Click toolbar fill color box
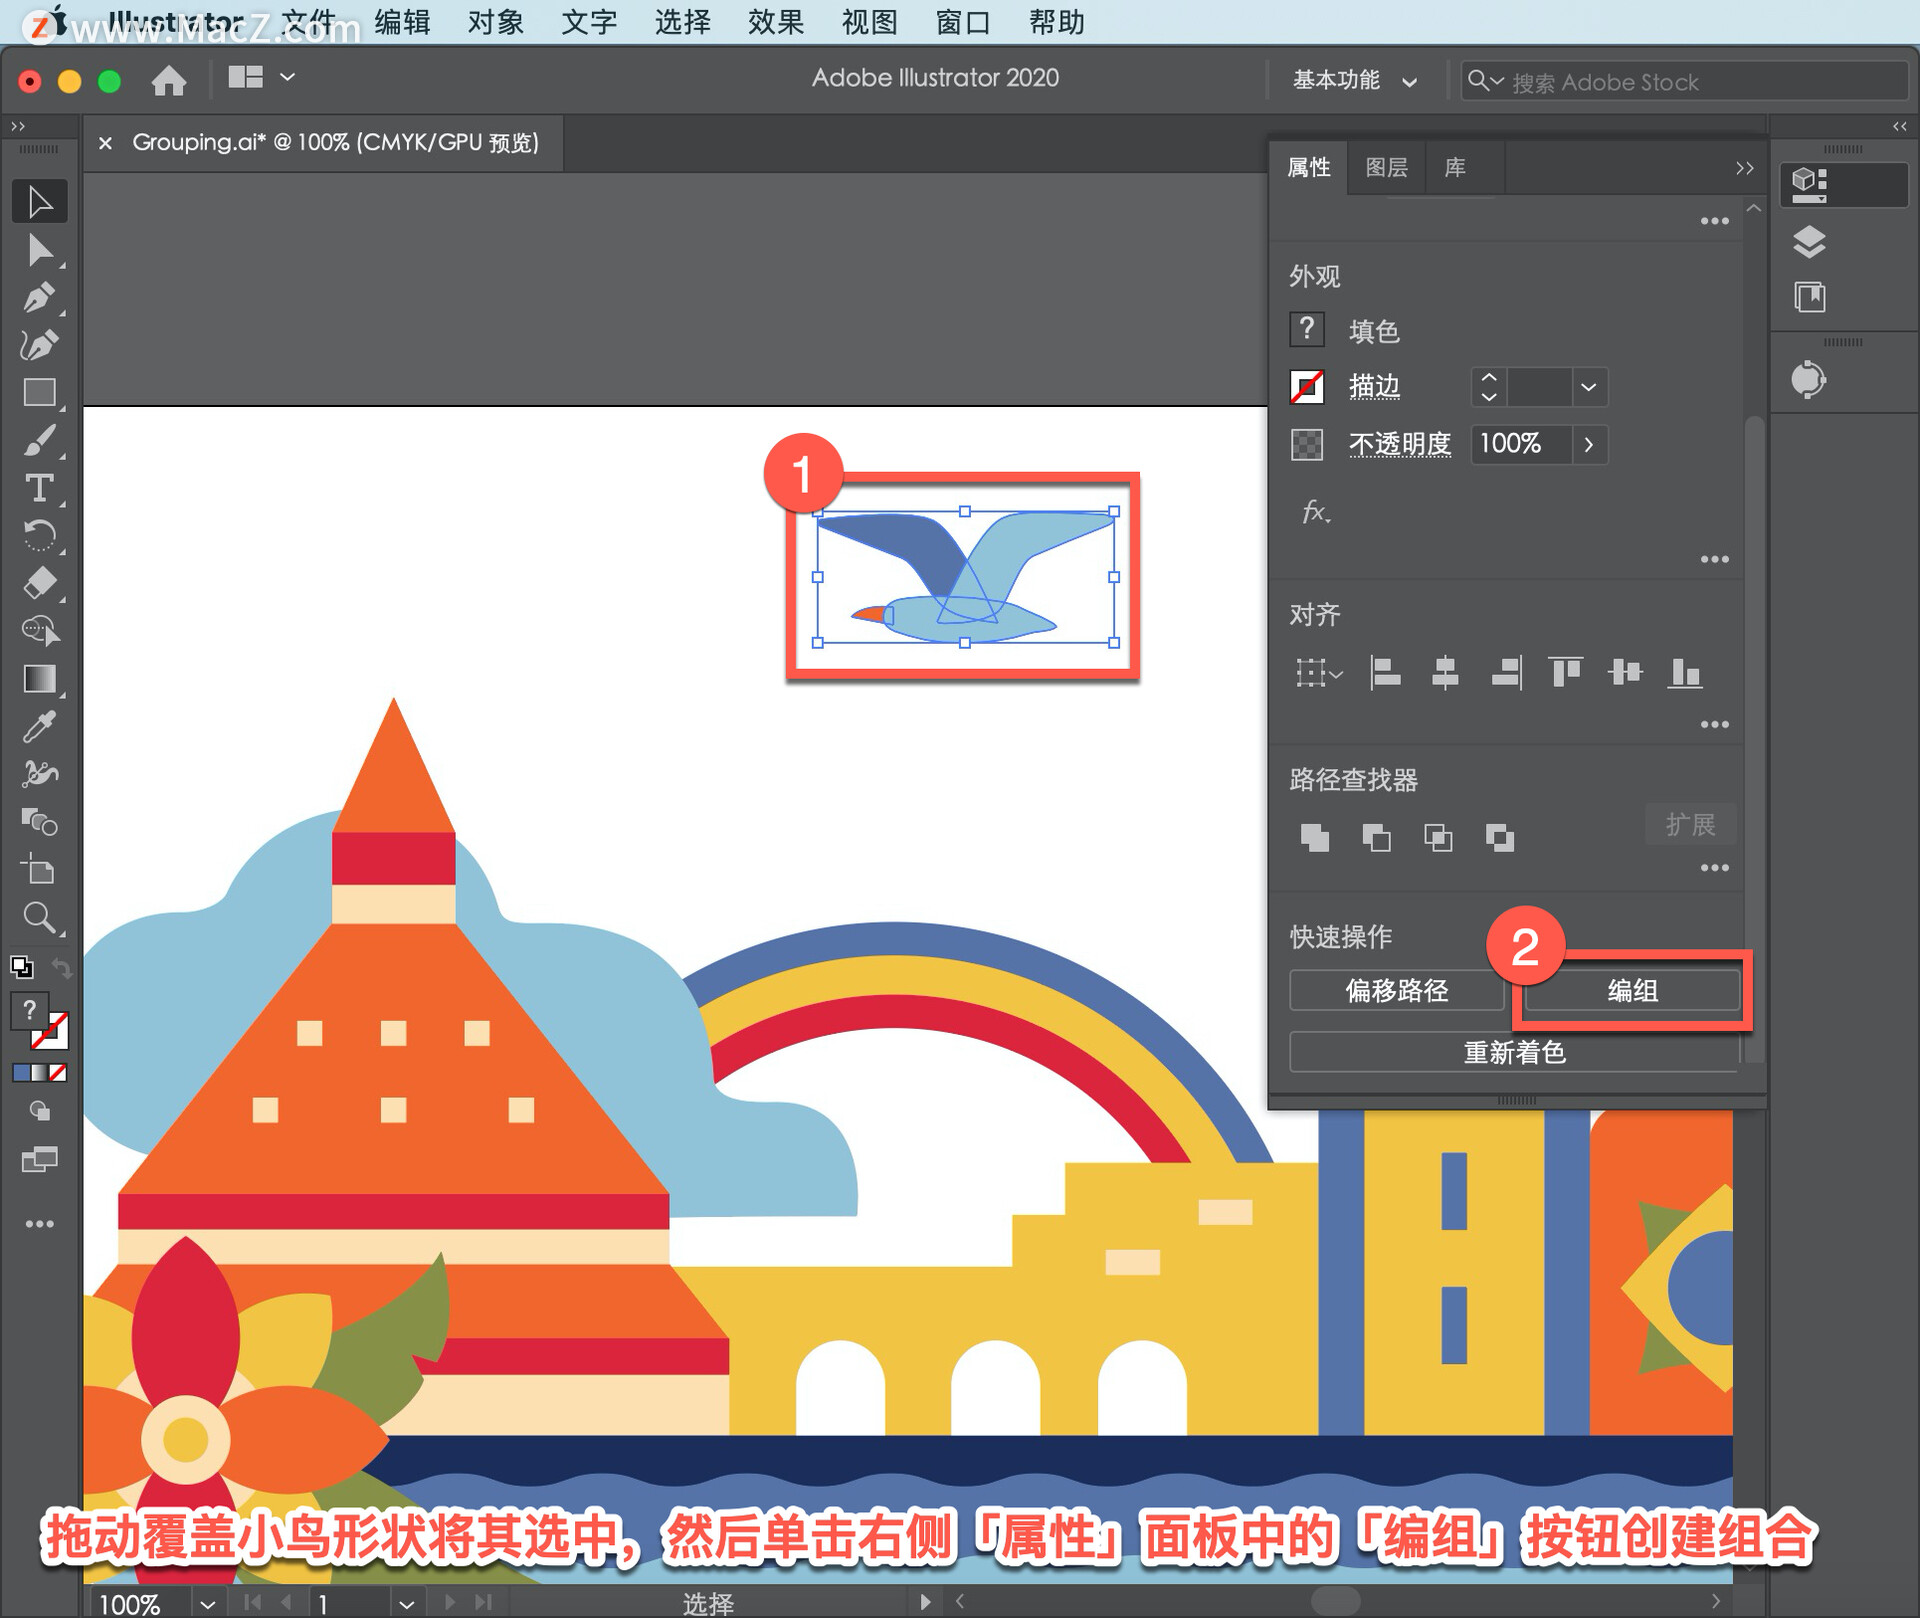Image resolution: width=1920 pixels, height=1618 pixels. tap(30, 1010)
